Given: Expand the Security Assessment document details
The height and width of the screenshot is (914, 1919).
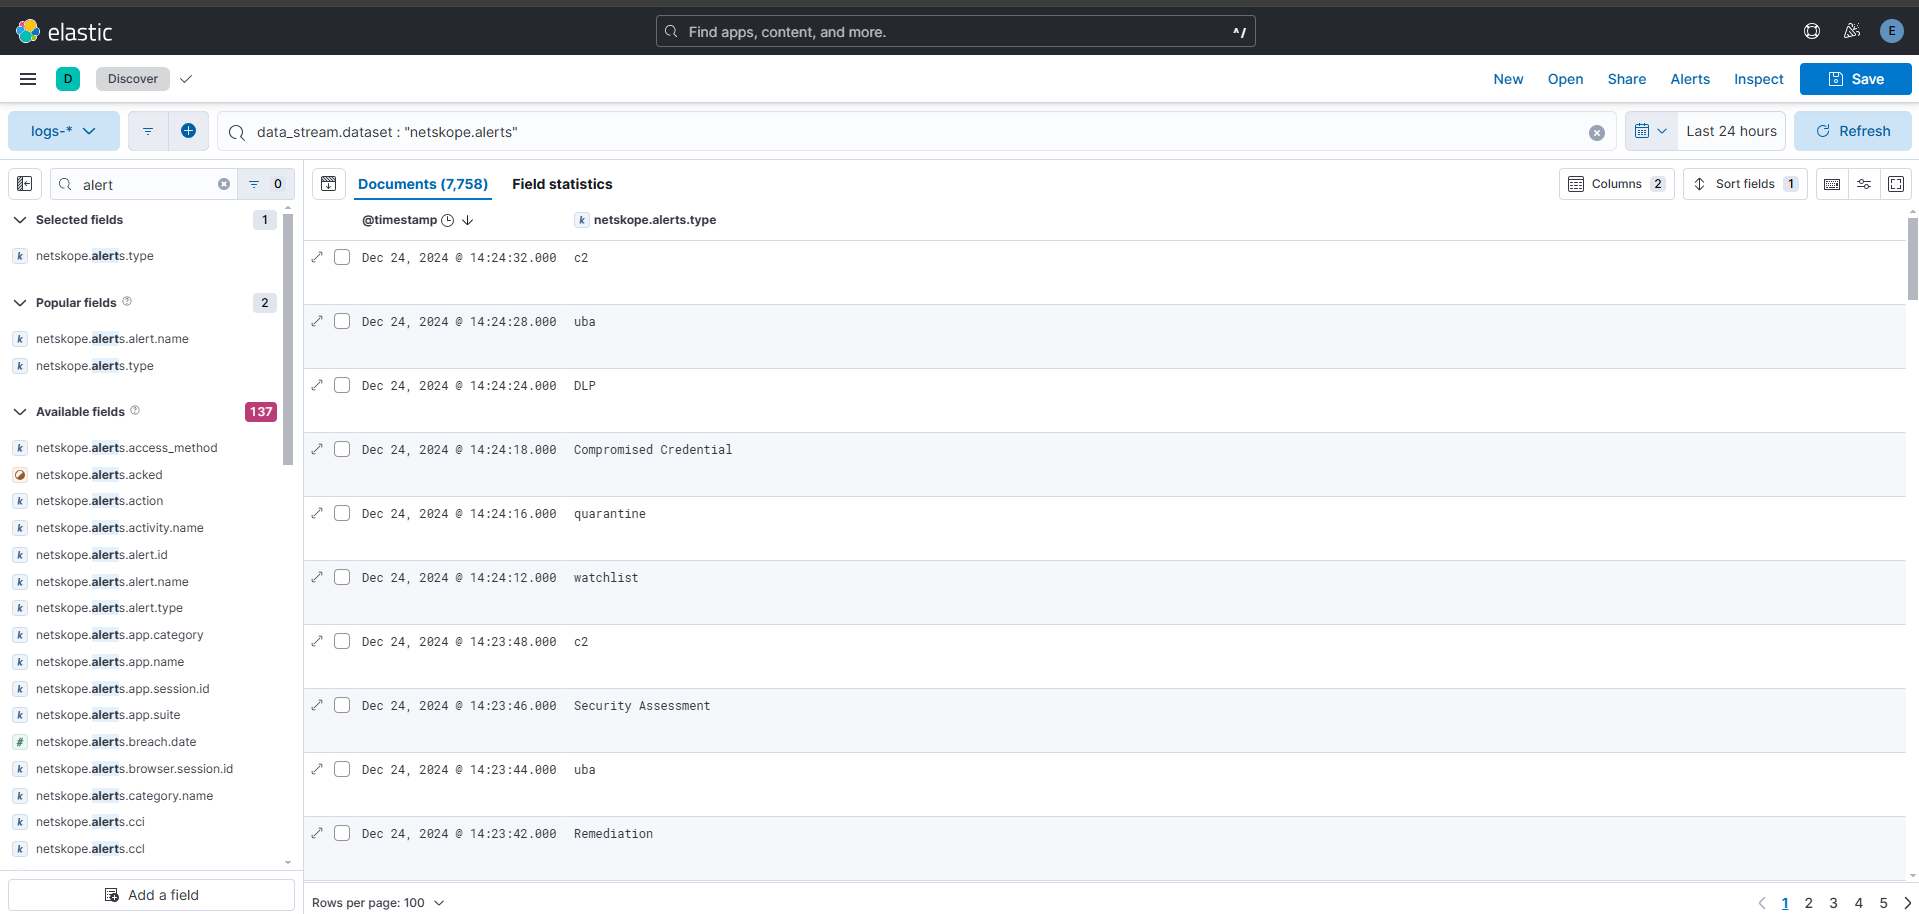Looking at the screenshot, I should tap(317, 705).
